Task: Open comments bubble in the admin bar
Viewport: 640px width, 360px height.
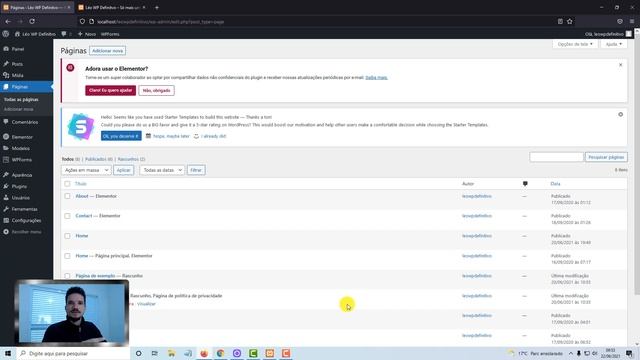Action: (66, 34)
